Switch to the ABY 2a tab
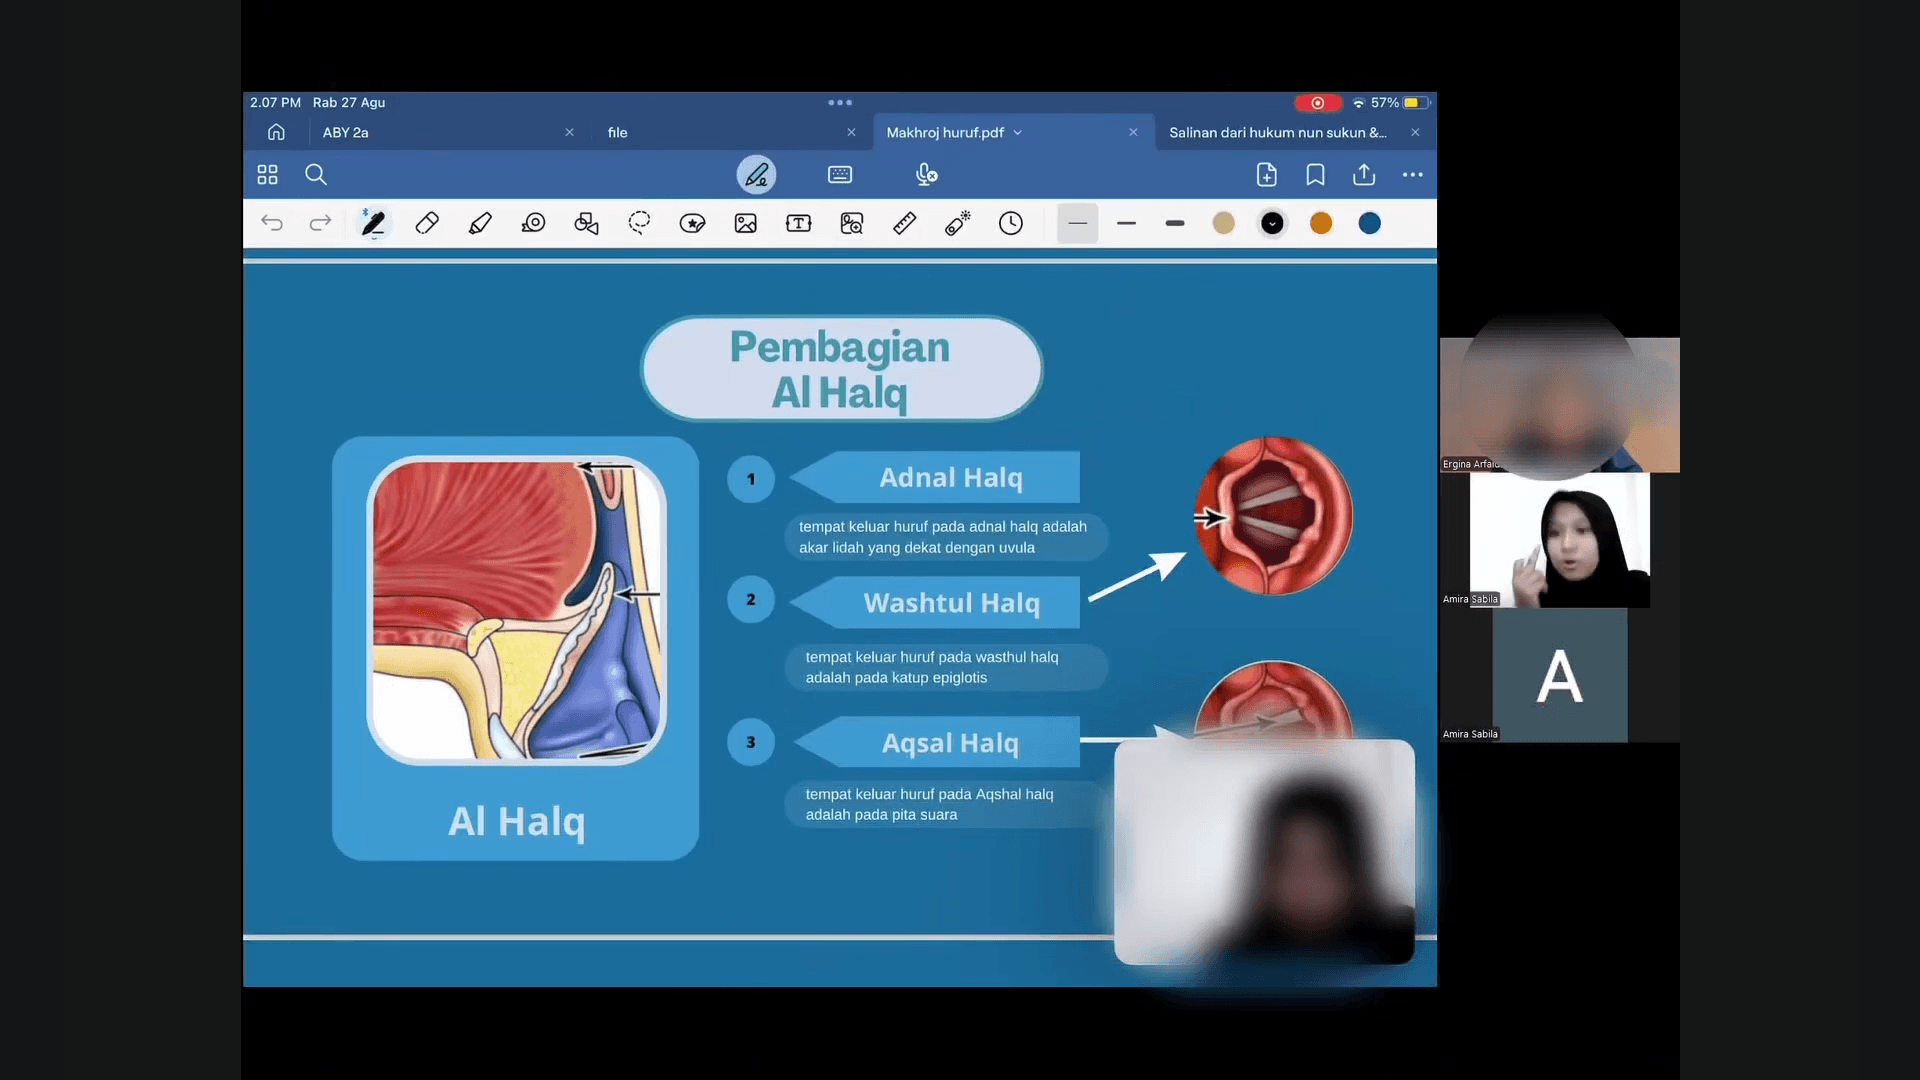The height and width of the screenshot is (1080, 1920). [346, 133]
